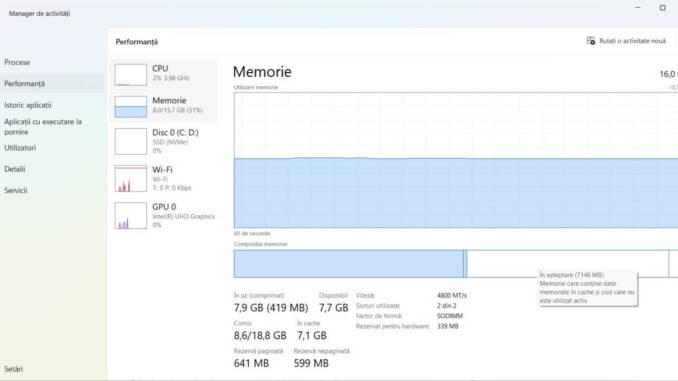Image resolution: width=678 pixels, height=381 pixels.
Task: Click the Performanță page header title
Action: tap(137, 42)
